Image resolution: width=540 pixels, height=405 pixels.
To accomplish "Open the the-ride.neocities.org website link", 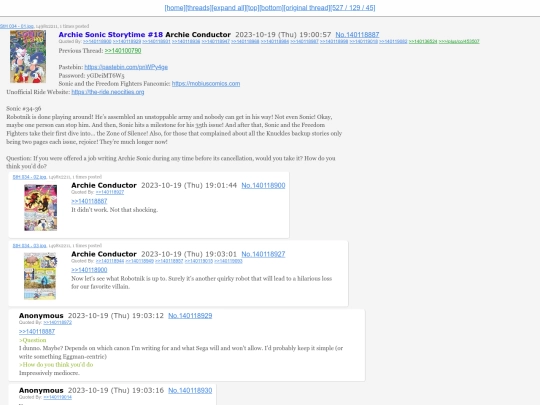I will 108,92.
